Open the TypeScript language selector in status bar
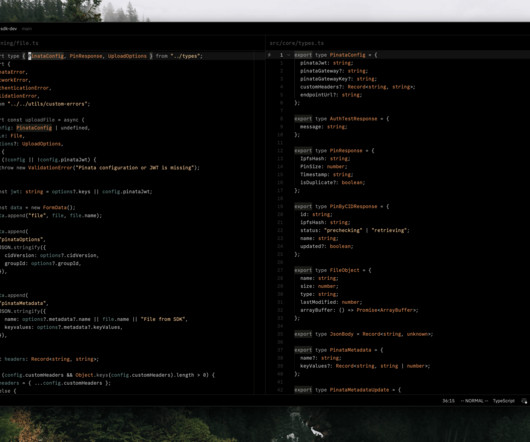 pos(504,401)
